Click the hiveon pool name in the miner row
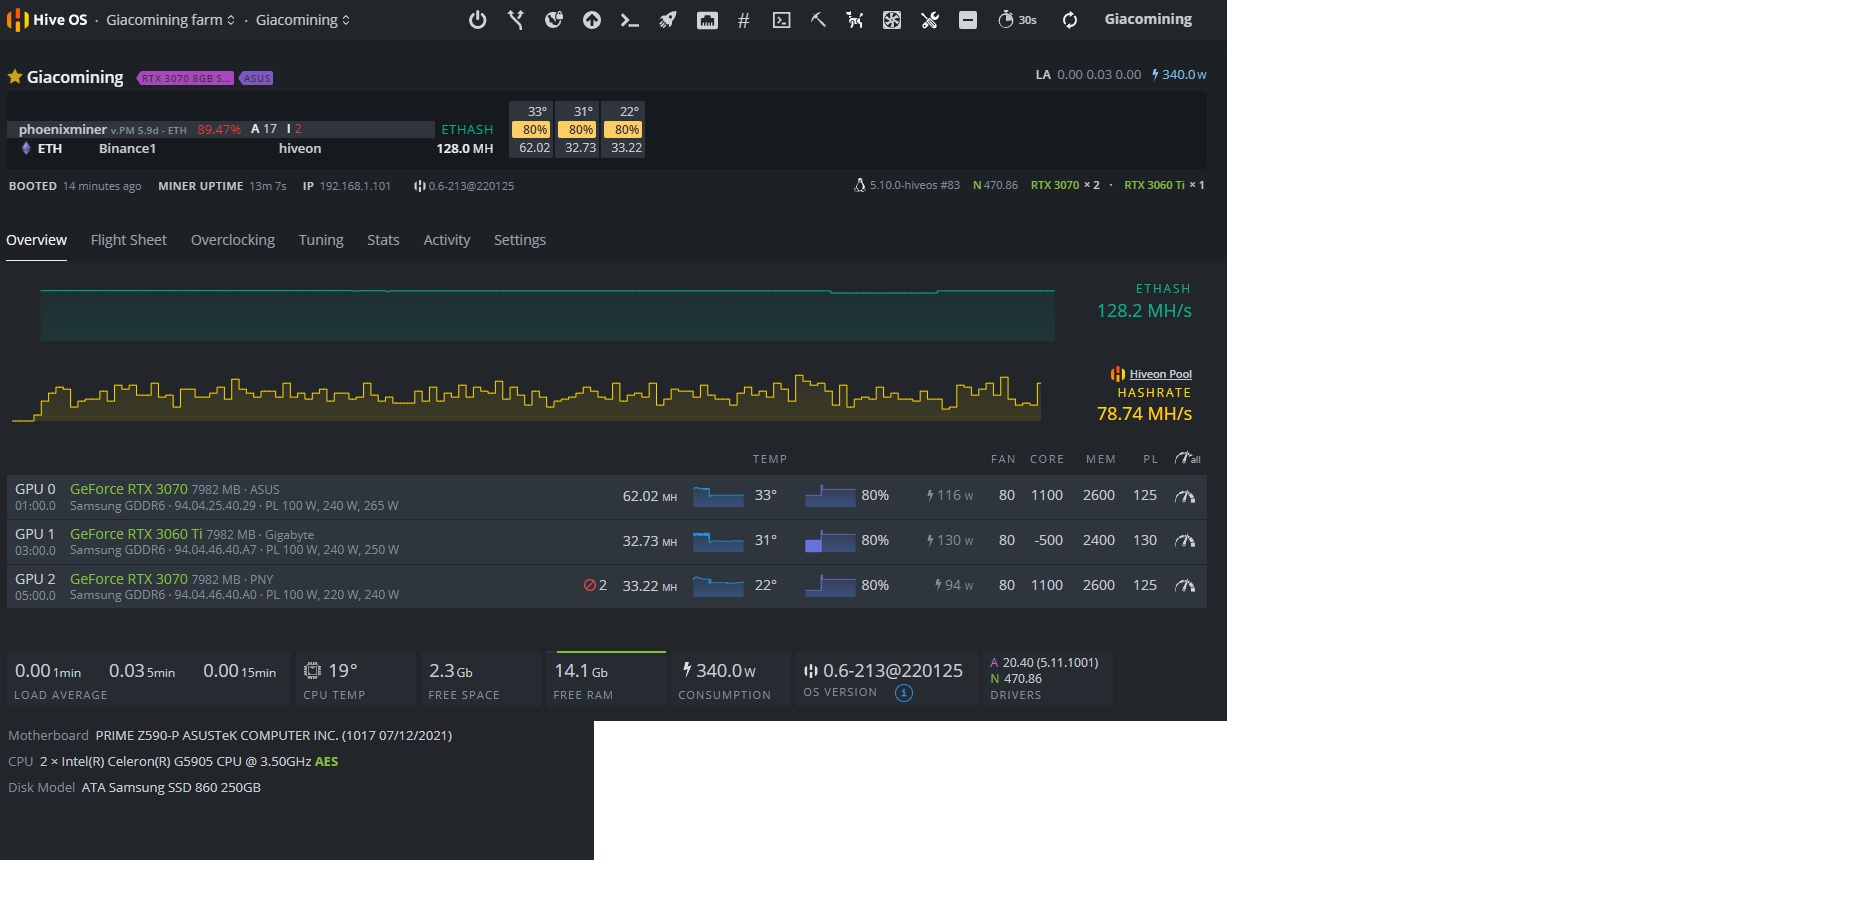This screenshot has width=1850, height=918. pyautogui.click(x=300, y=148)
